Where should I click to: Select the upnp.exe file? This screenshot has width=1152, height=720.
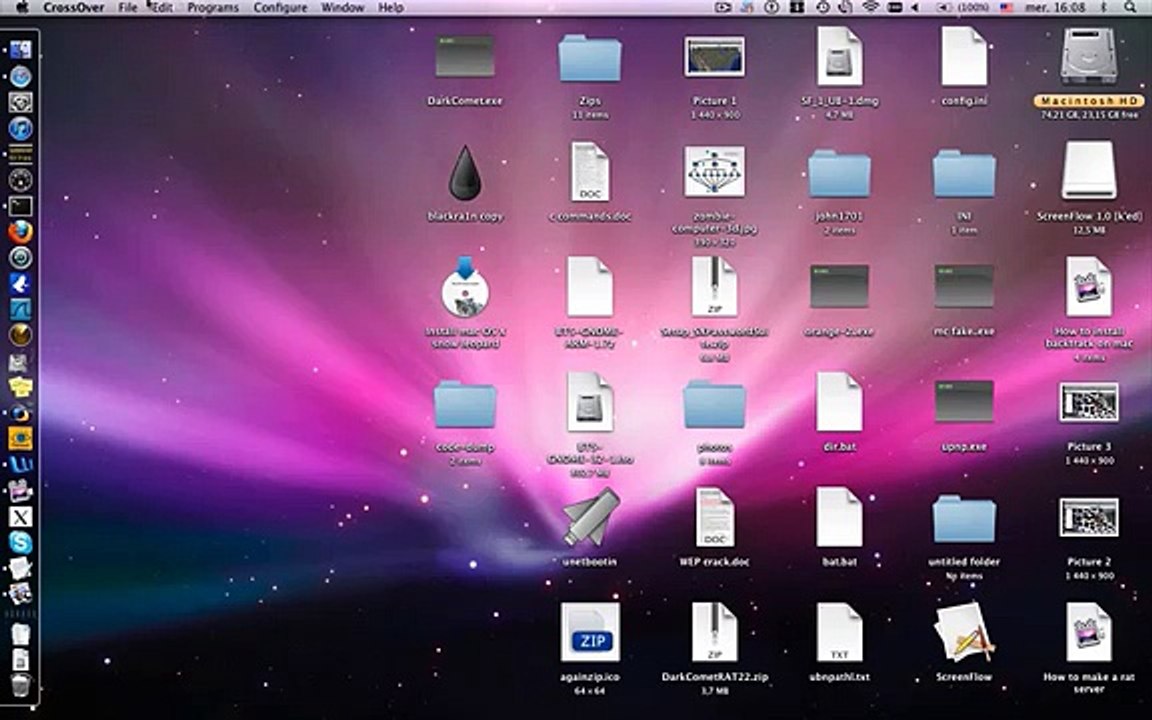point(964,403)
